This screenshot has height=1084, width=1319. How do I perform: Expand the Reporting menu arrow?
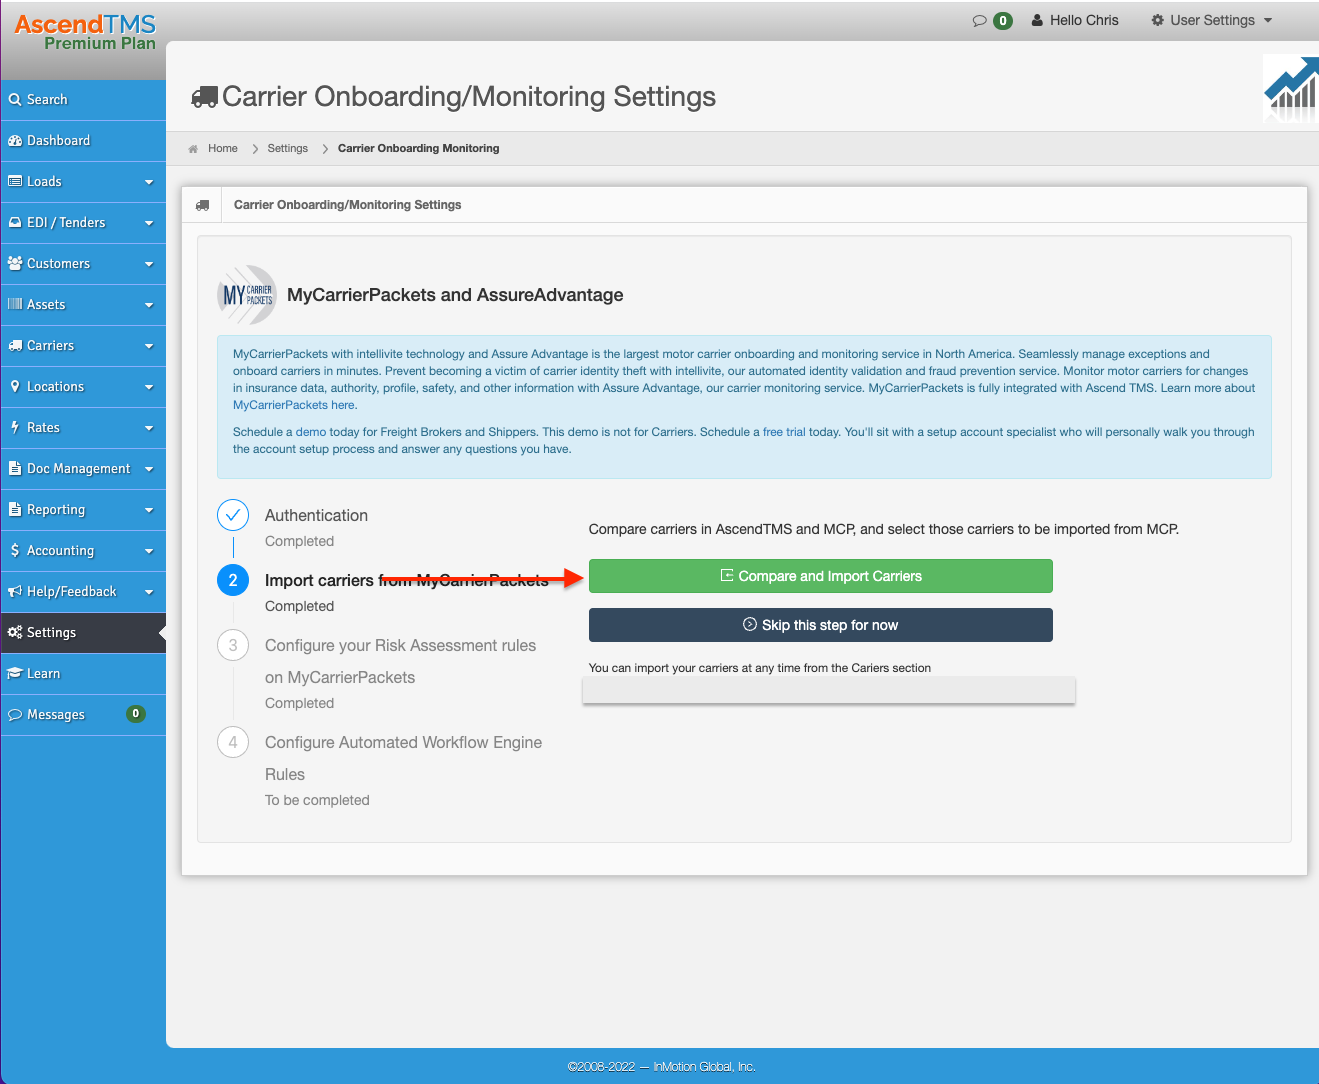(x=149, y=510)
